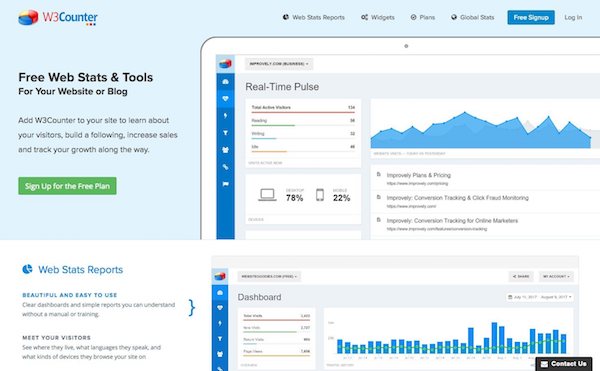The width and height of the screenshot is (600, 371).
Task: Click the Log In link
Action: 573,17
